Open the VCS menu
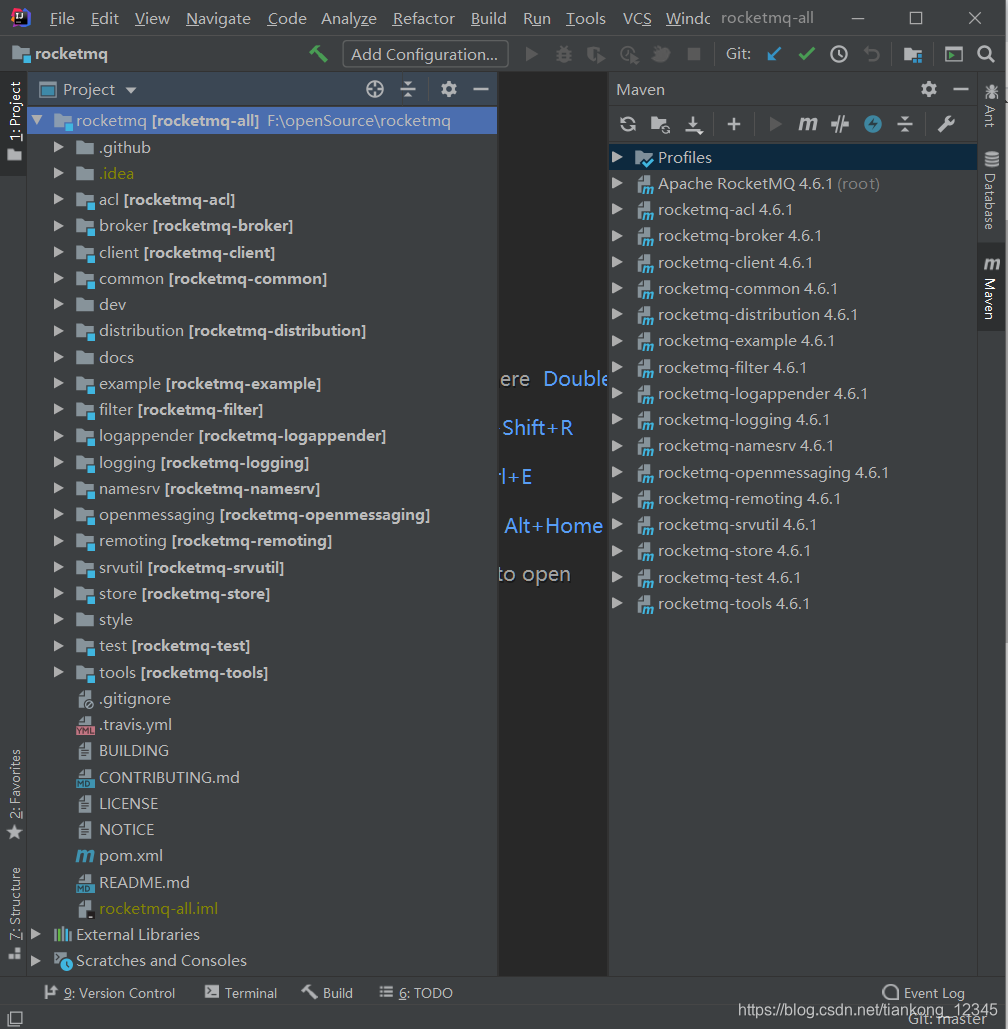1008x1029 pixels. (x=637, y=18)
